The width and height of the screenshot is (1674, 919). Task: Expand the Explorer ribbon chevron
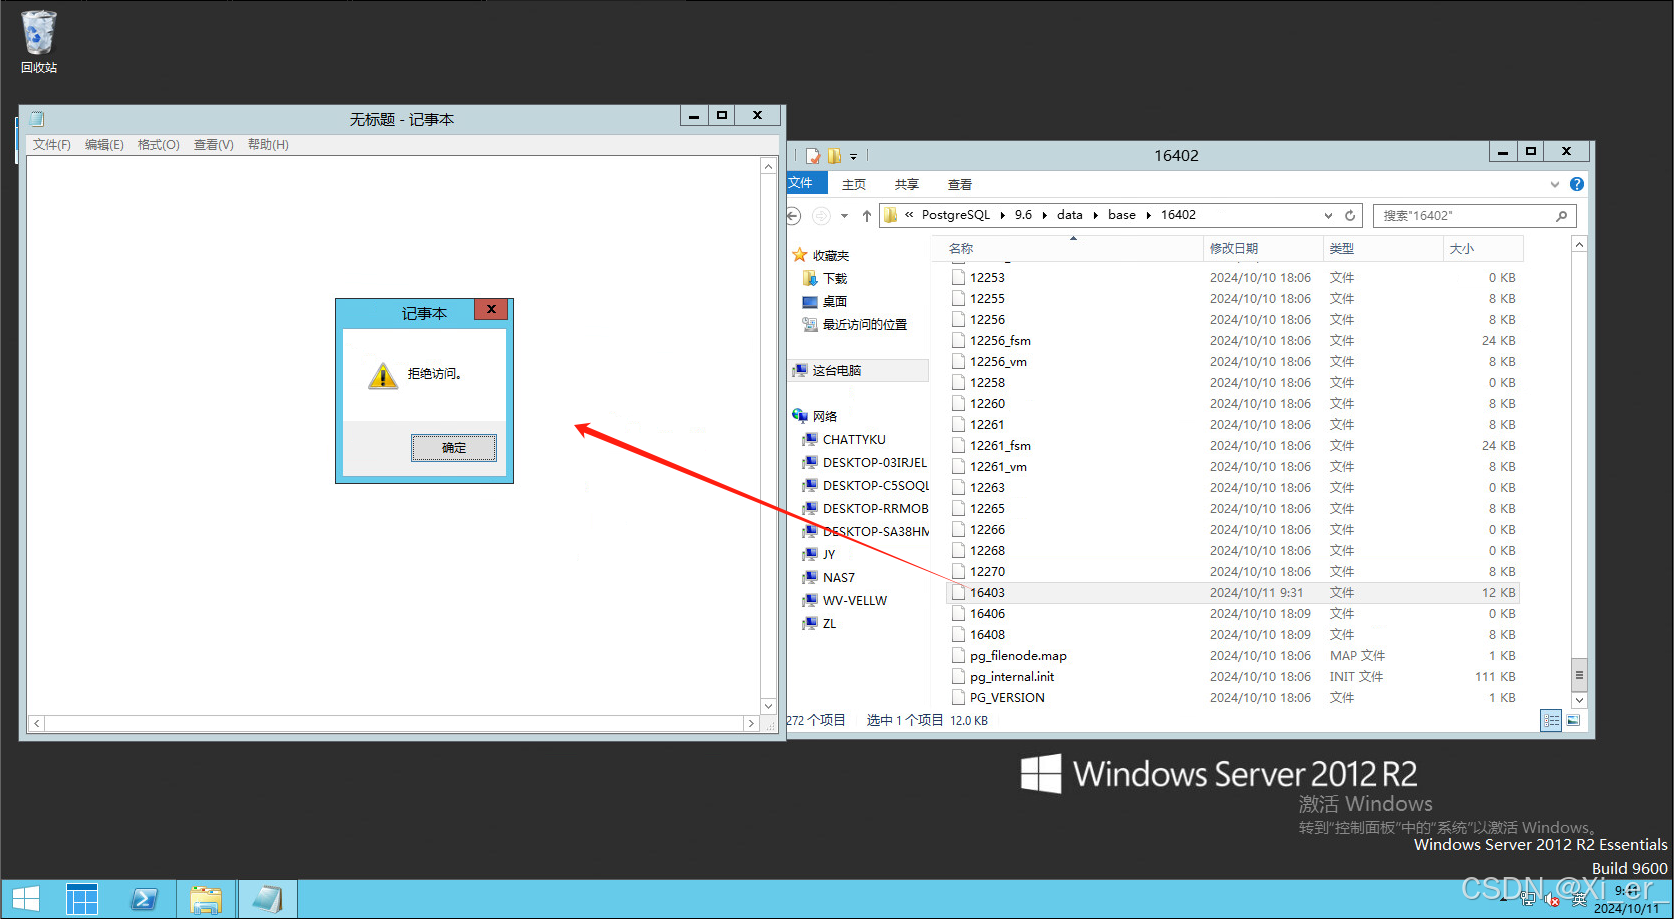click(x=1555, y=184)
